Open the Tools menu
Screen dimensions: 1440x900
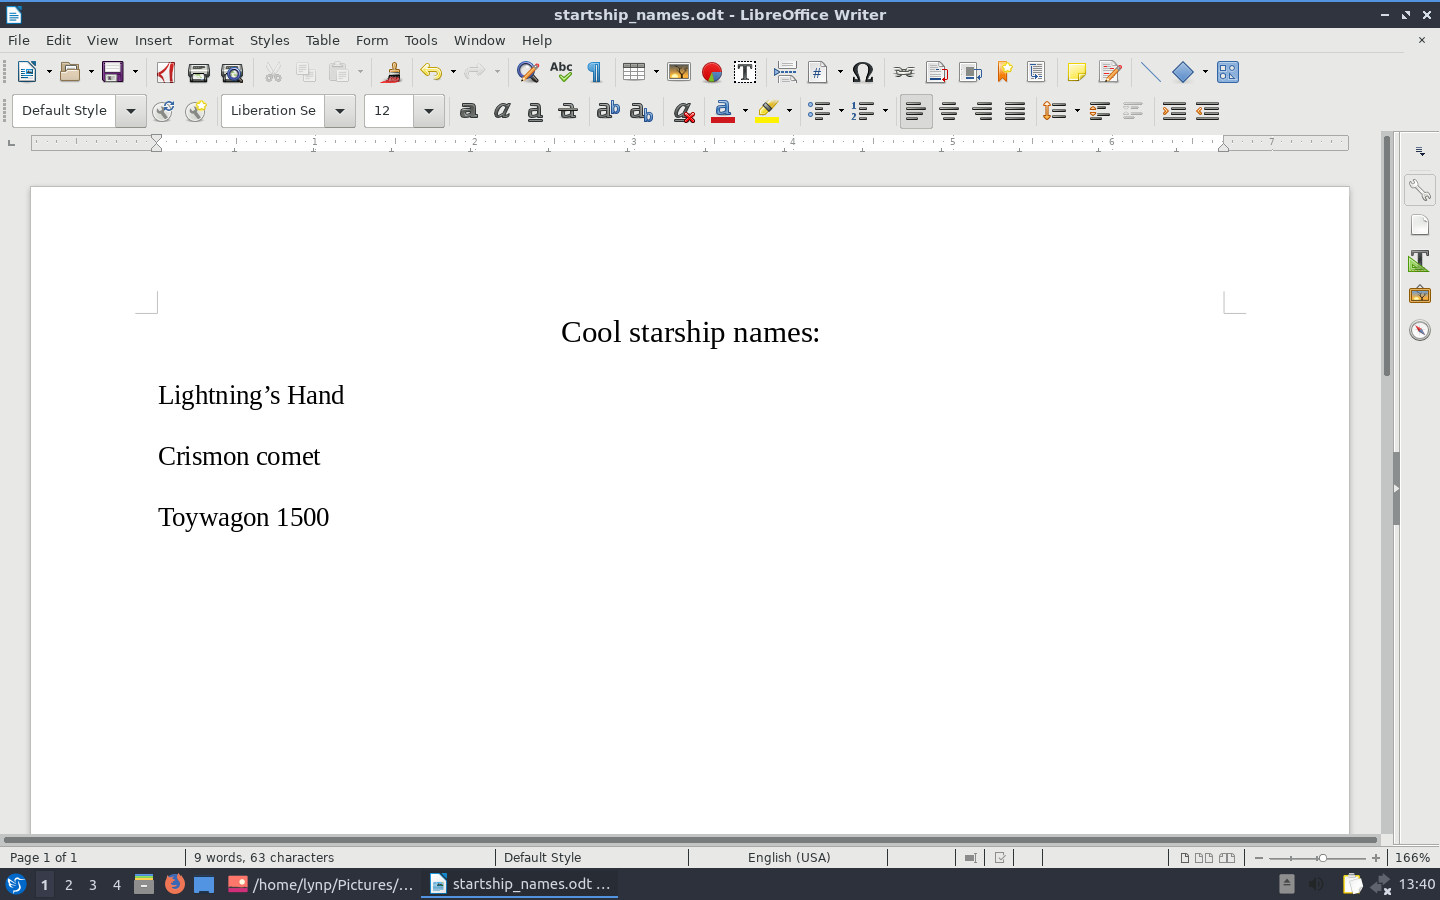(x=421, y=40)
